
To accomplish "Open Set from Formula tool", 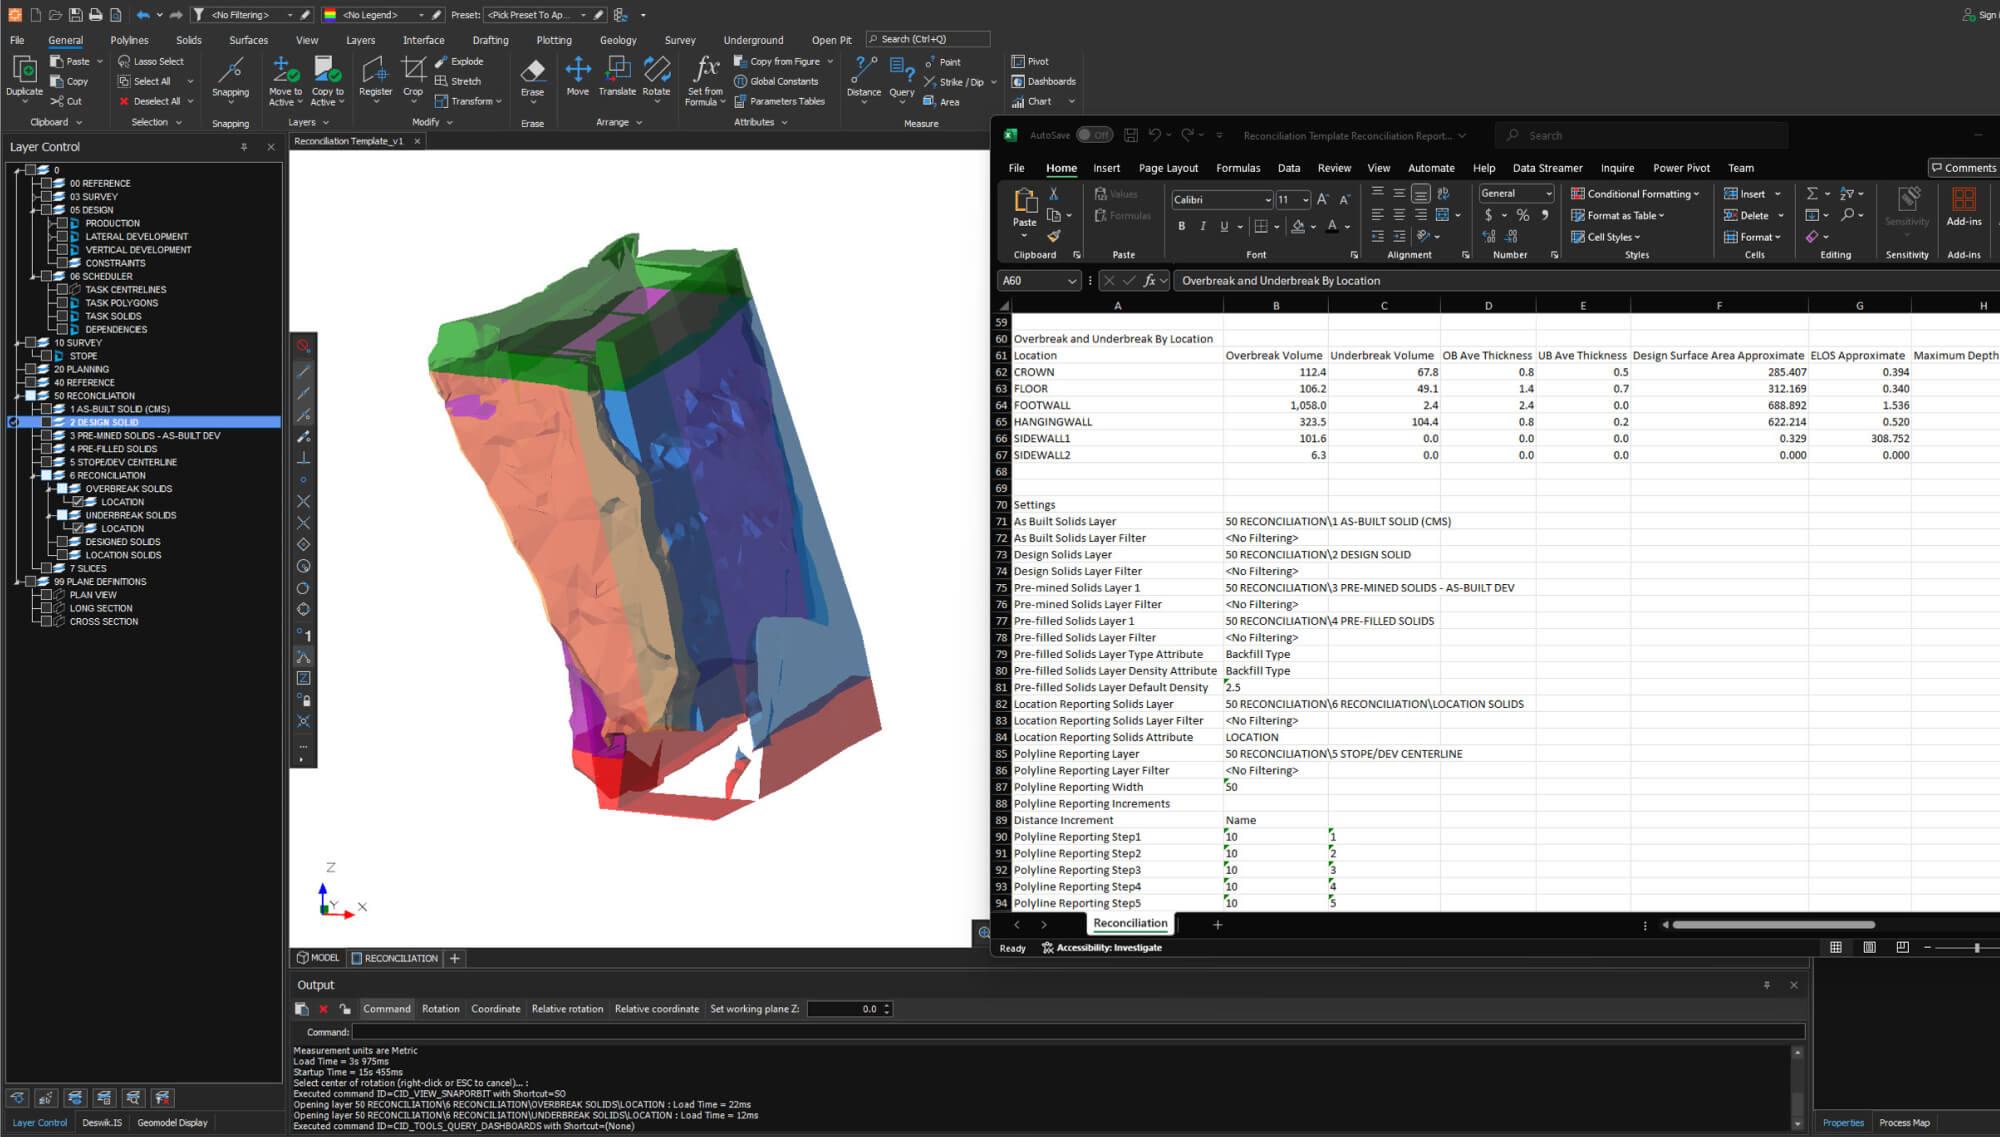I will (705, 81).
